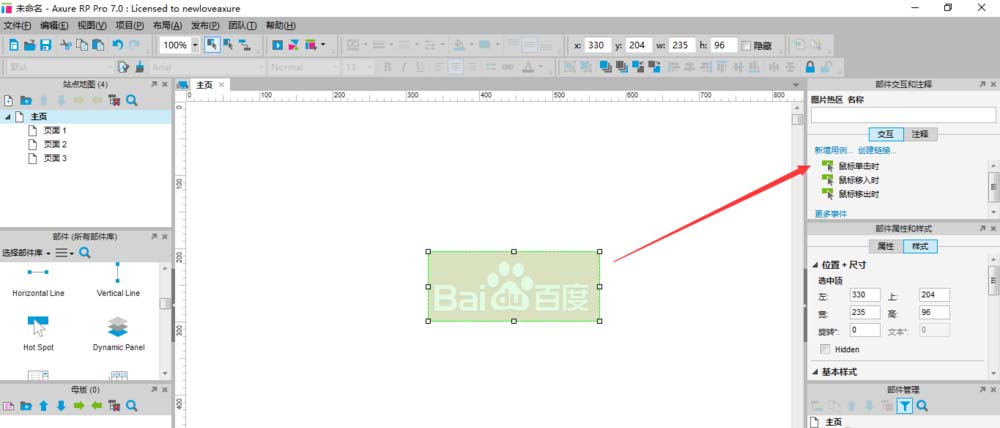Undo the last action
The height and width of the screenshot is (428, 1000).
117,45
